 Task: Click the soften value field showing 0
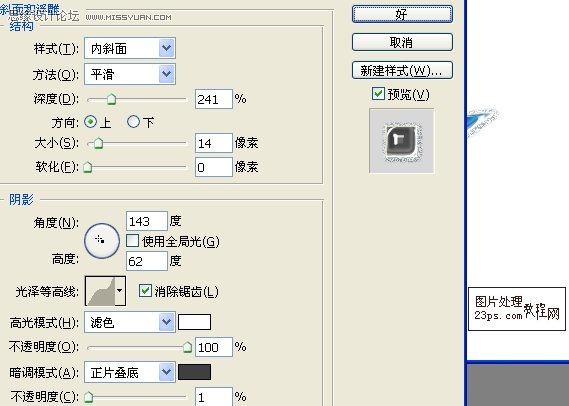(x=214, y=167)
